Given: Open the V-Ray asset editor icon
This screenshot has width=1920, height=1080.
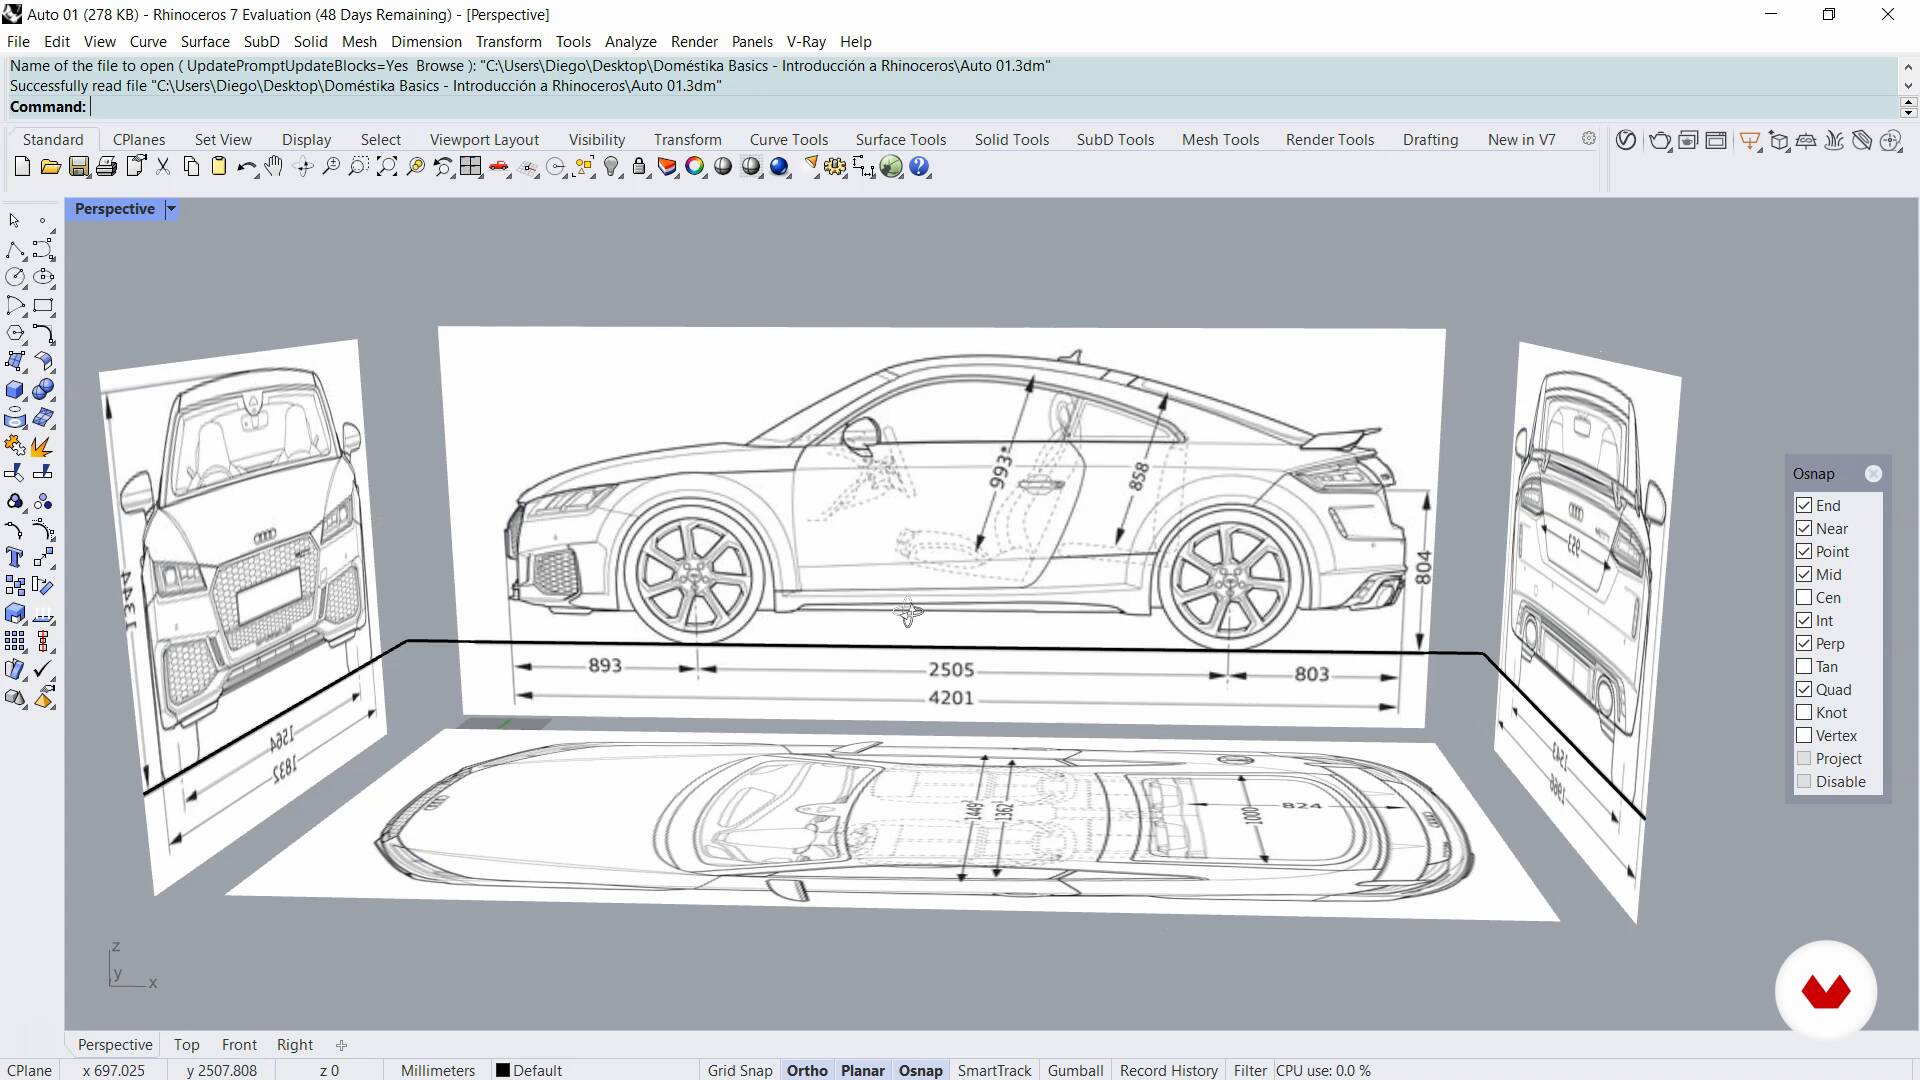Looking at the screenshot, I should point(1627,141).
